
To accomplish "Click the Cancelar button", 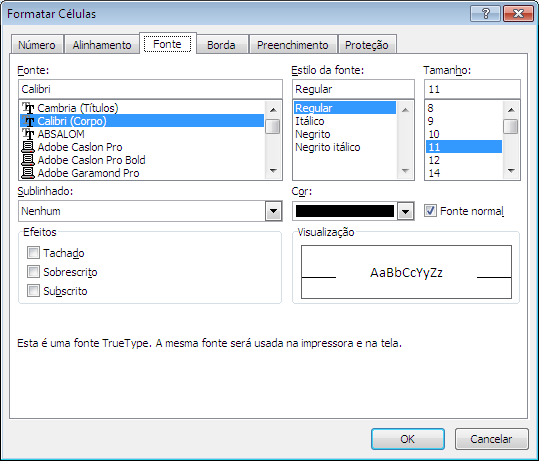I will (x=491, y=439).
